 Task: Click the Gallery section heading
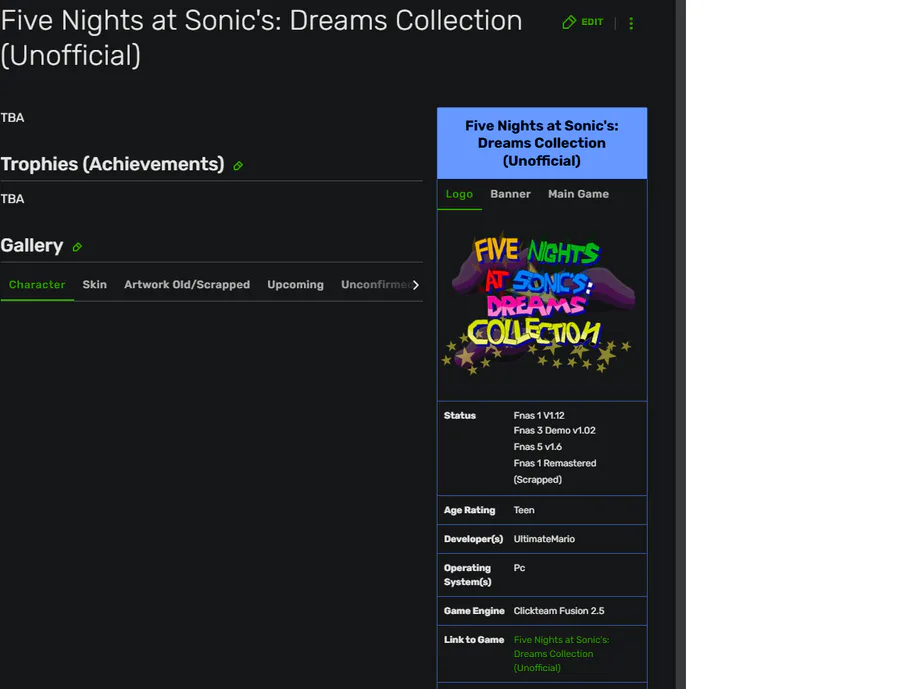pos(32,246)
